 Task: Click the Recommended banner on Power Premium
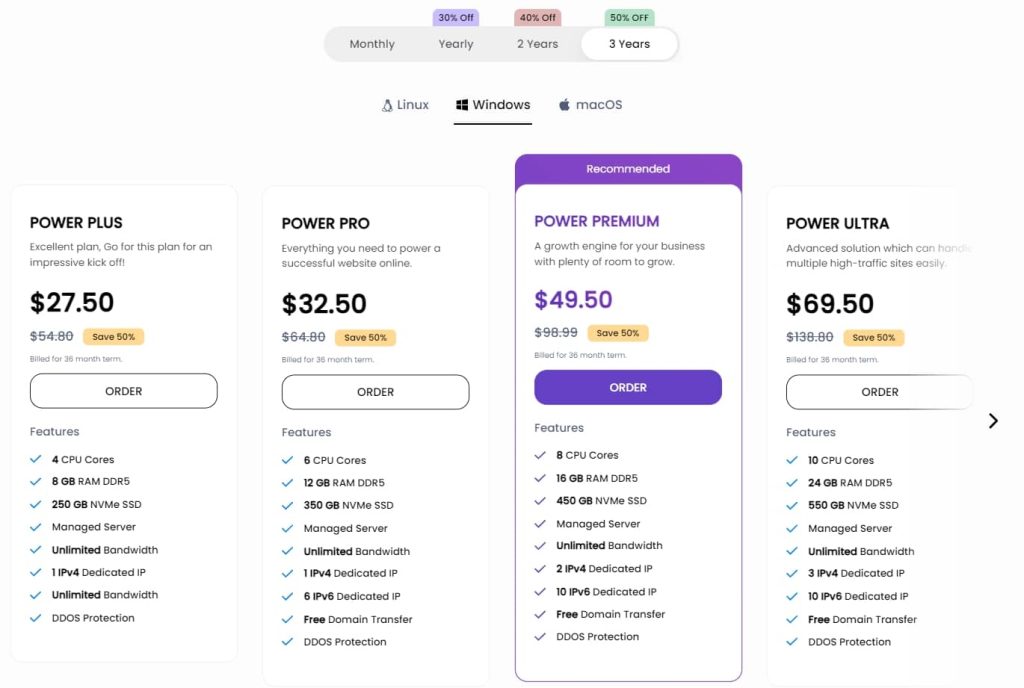628,168
